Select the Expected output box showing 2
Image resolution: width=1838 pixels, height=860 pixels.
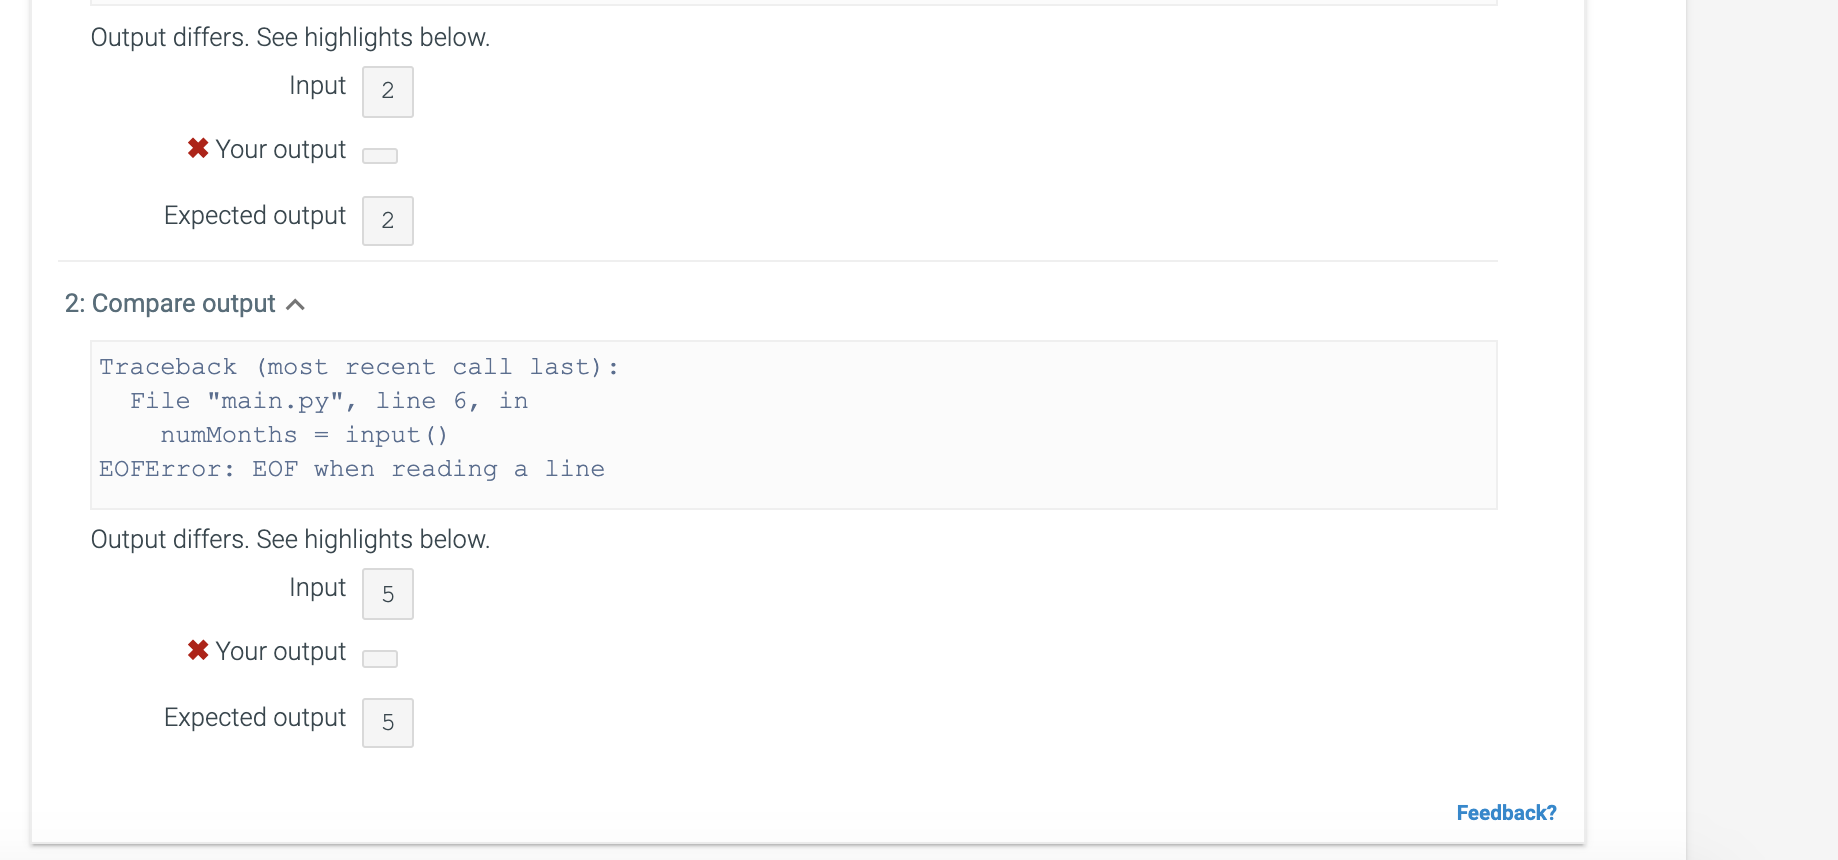coord(388,221)
